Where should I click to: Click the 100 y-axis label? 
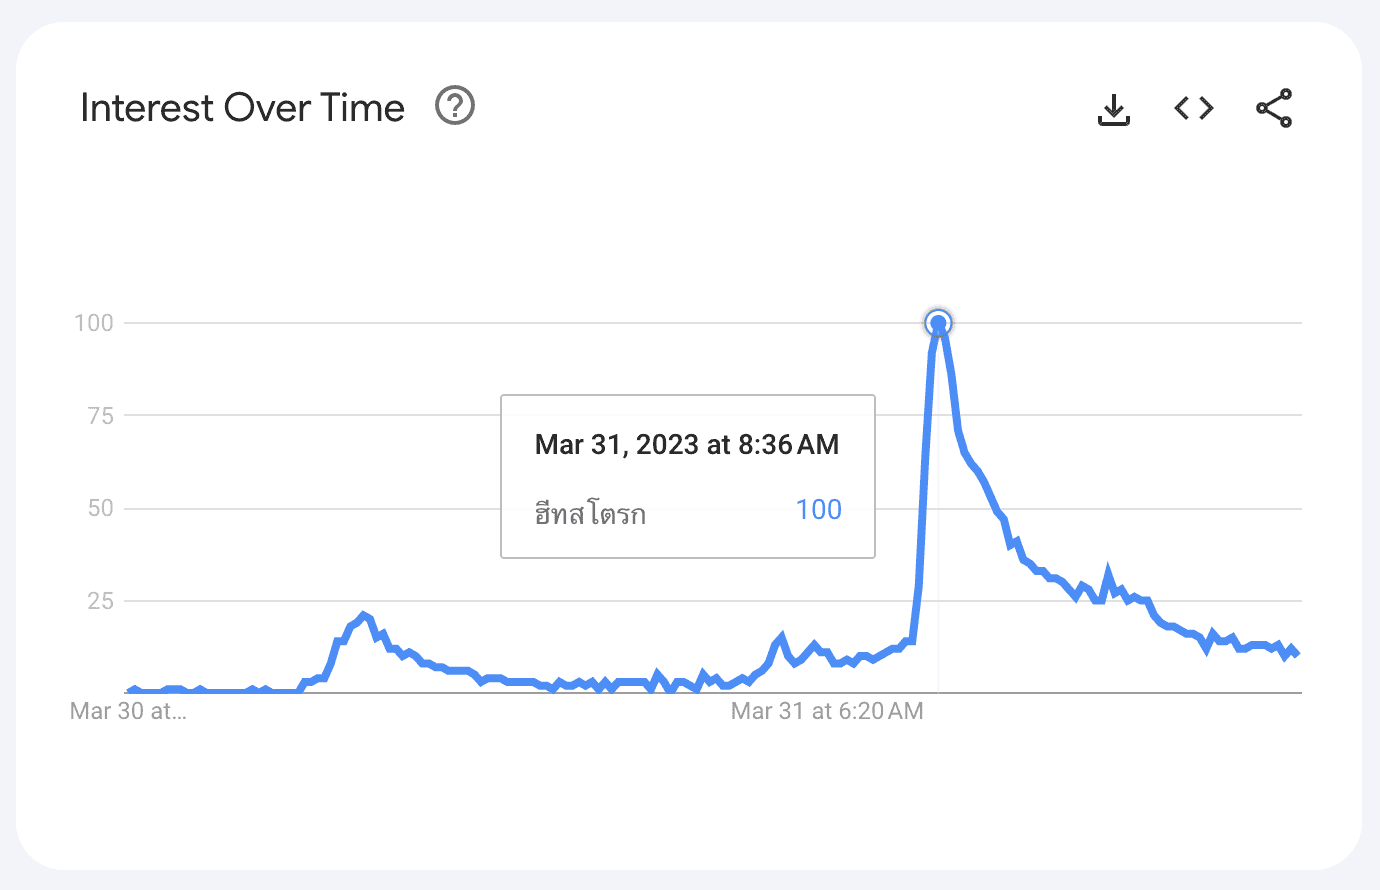click(x=94, y=322)
